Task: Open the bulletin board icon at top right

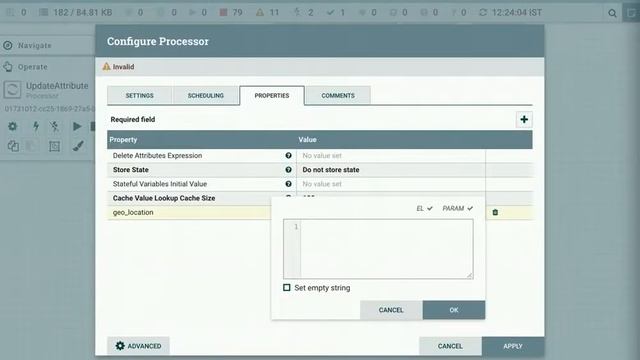Action: [631, 13]
